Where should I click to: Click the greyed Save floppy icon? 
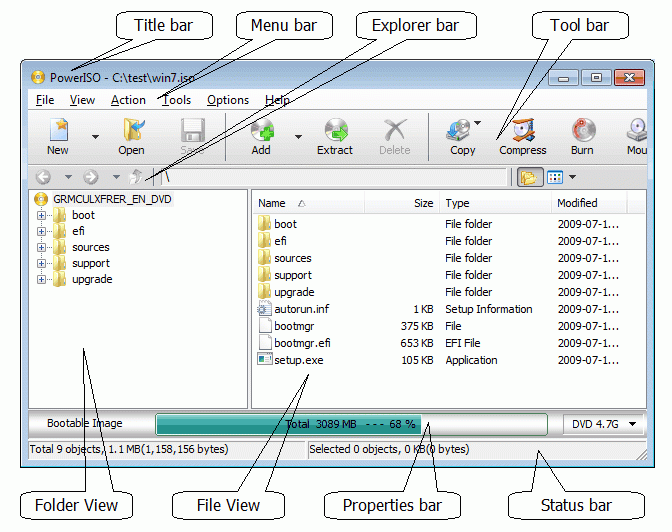(192, 130)
